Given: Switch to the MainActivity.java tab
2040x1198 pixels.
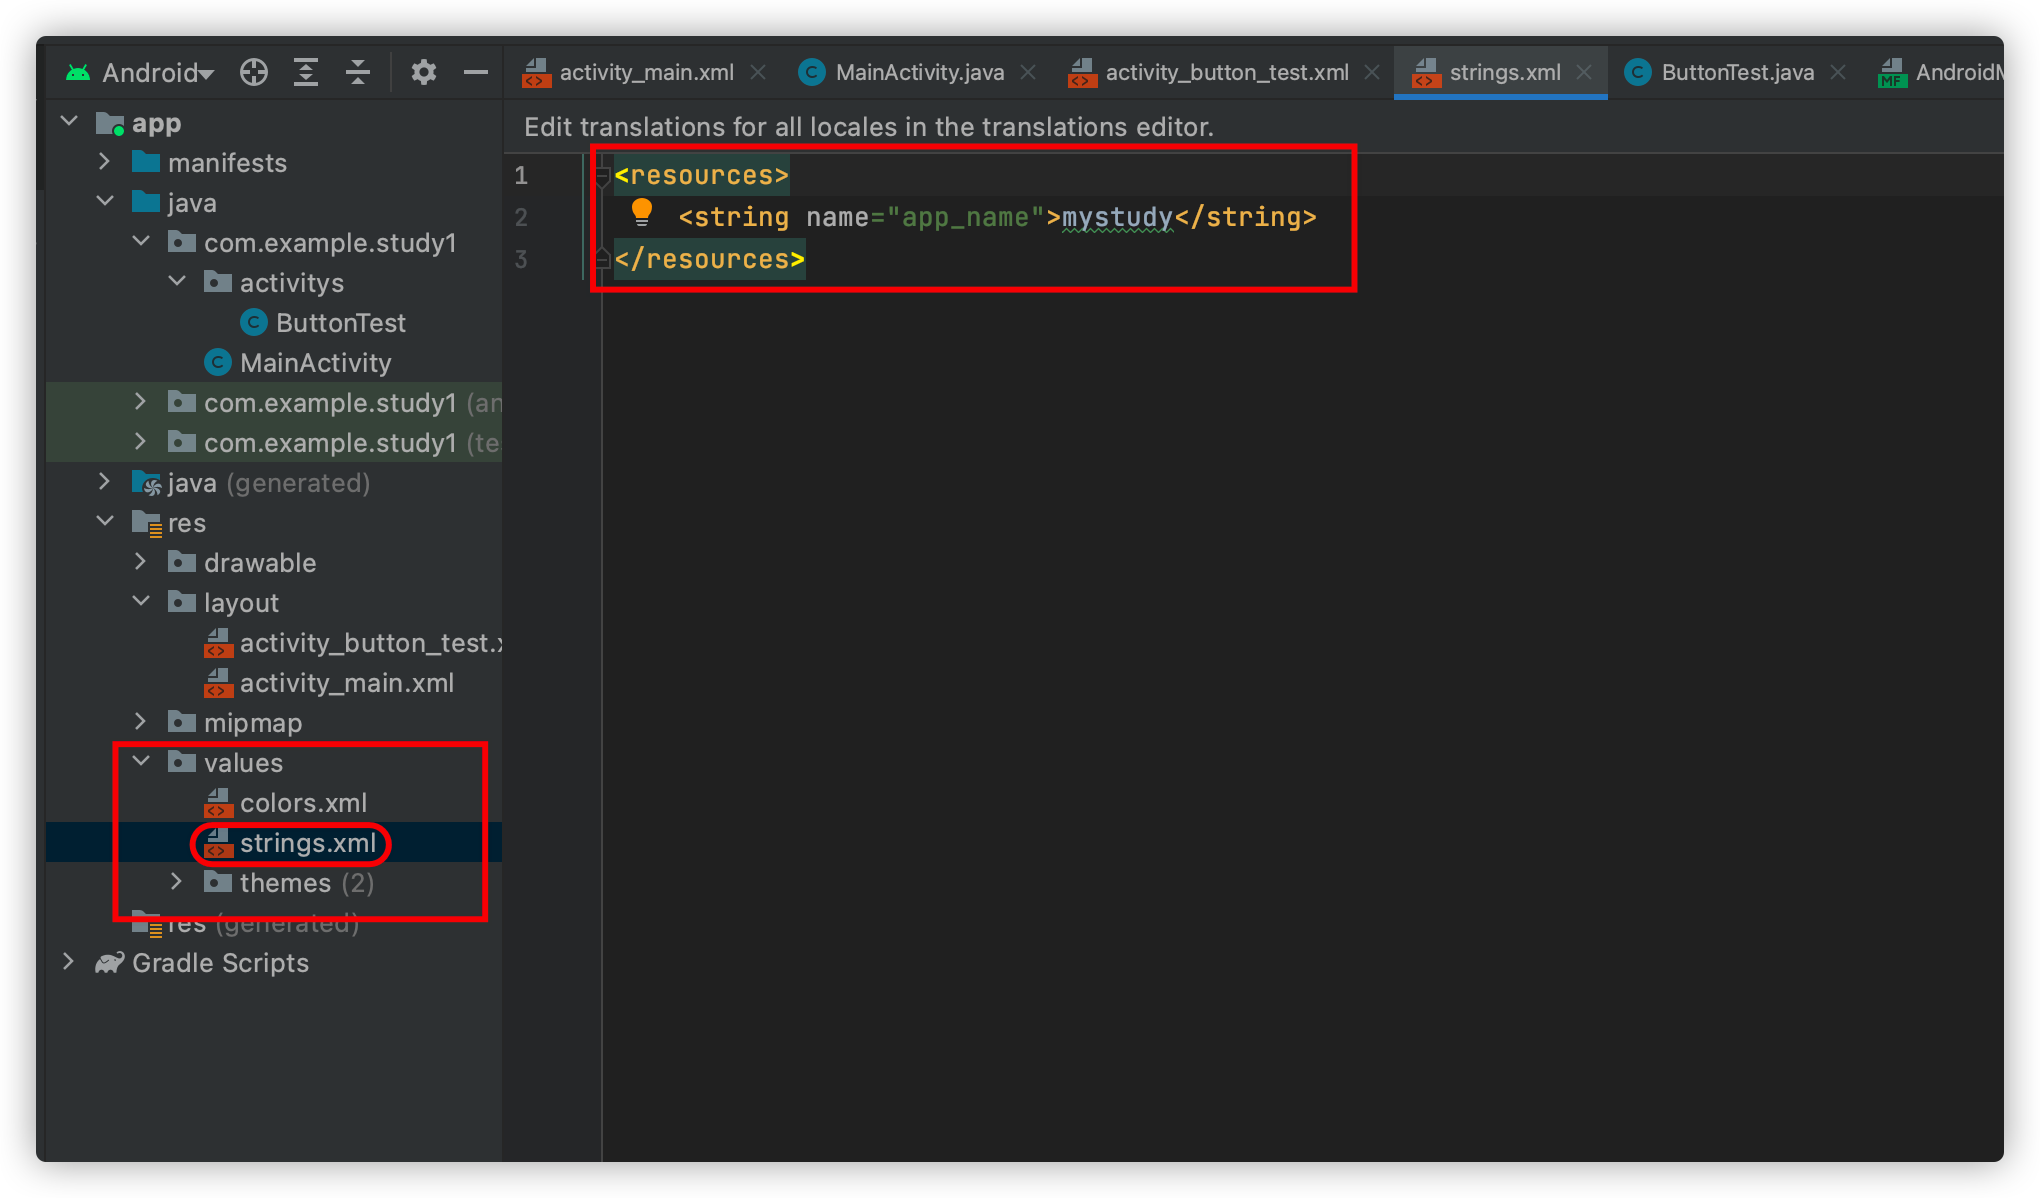Looking at the screenshot, I should pos(920,72).
